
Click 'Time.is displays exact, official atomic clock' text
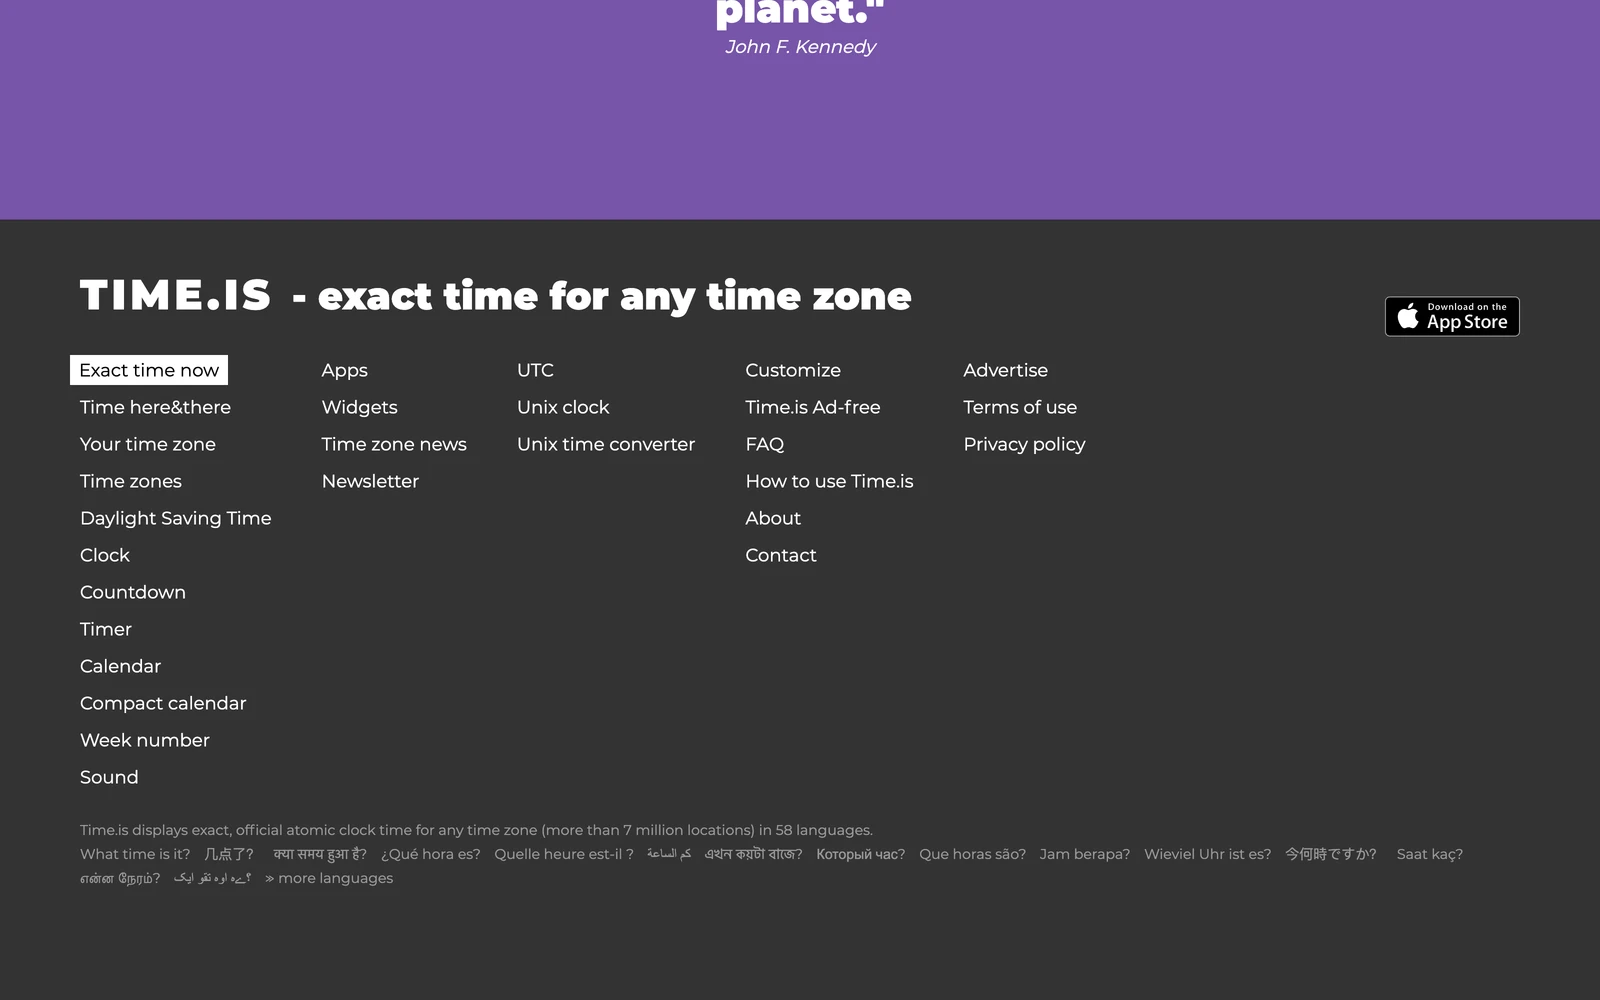pyautogui.click(x=476, y=830)
